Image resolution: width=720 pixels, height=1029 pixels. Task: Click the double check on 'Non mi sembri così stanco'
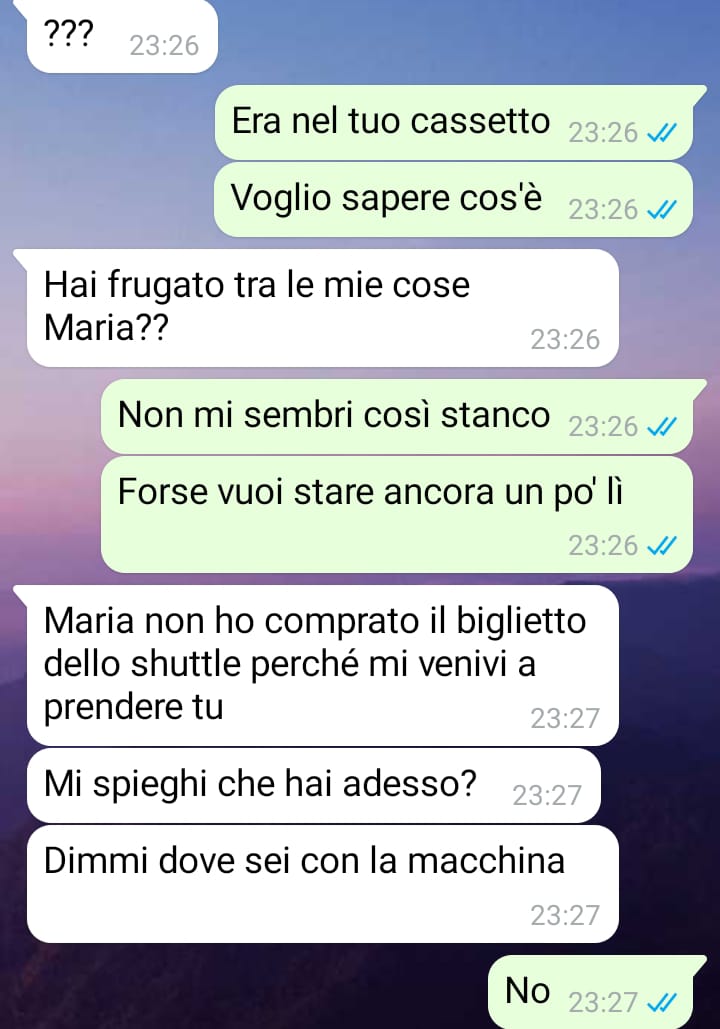[661, 427]
